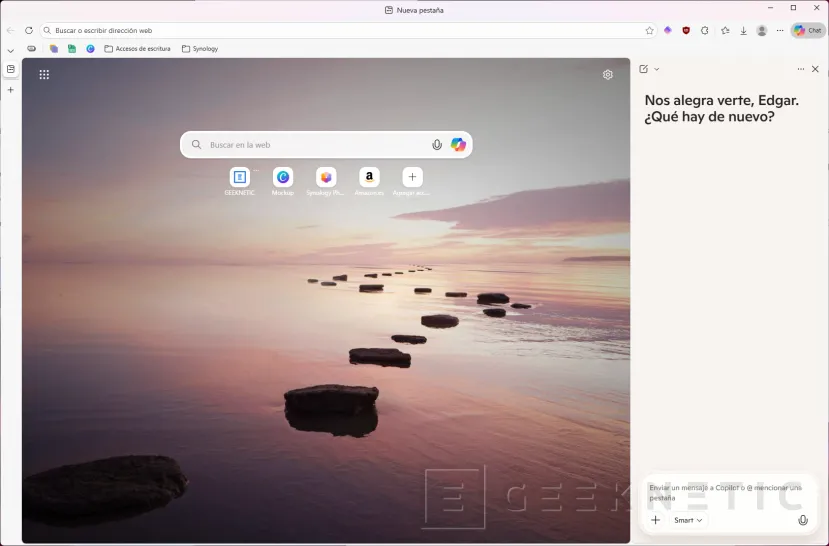Start voice search with microphone icon
The height and width of the screenshot is (546, 829).
[x=437, y=145]
